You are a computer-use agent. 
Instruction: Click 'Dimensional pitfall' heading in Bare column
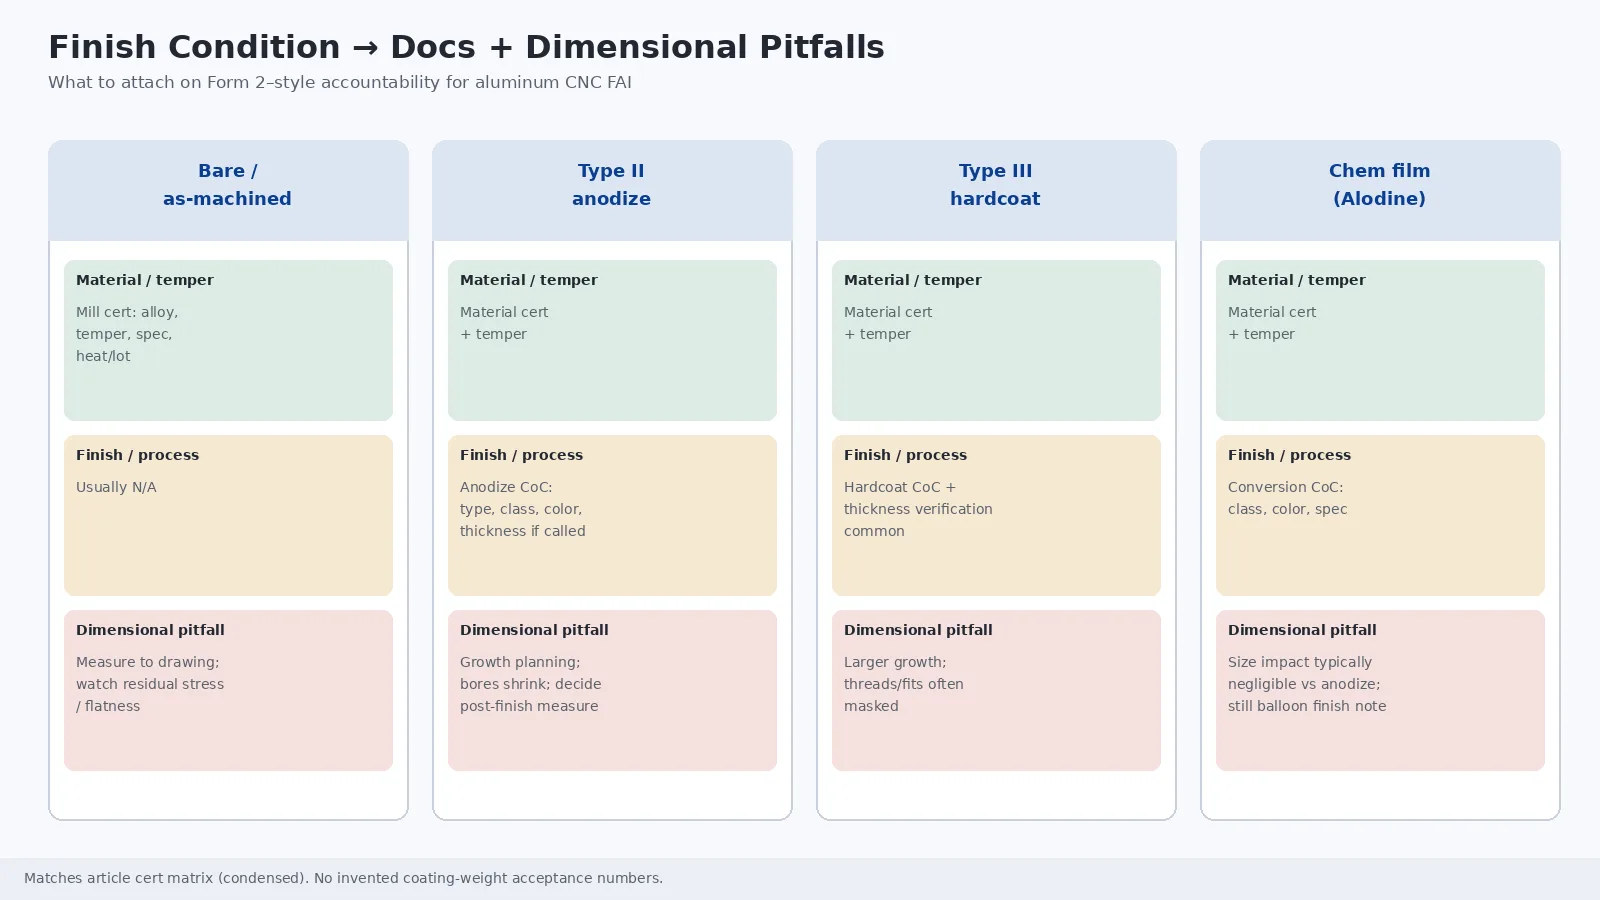(x=150, y=630)
